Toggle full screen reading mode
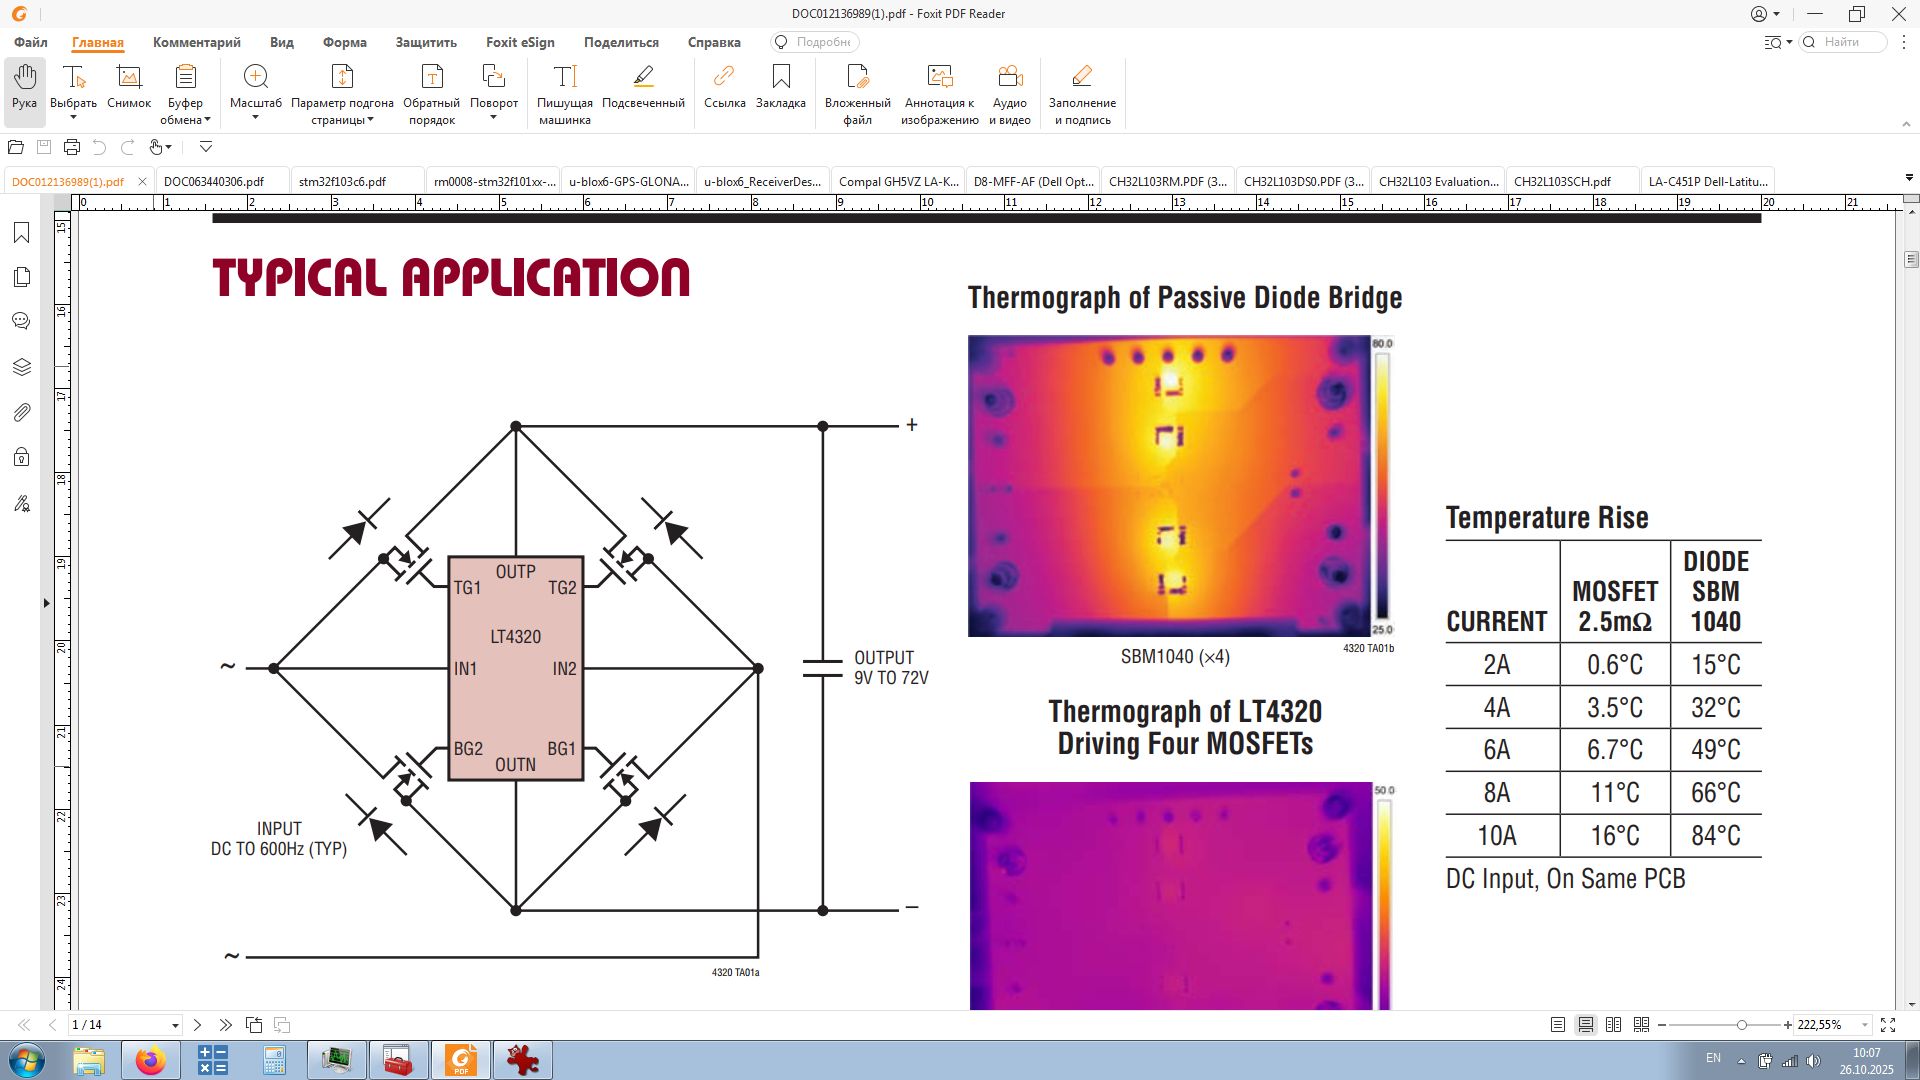Screen dimensions: 1920x1080 pyautogui.click(x=1888, y=1025)
